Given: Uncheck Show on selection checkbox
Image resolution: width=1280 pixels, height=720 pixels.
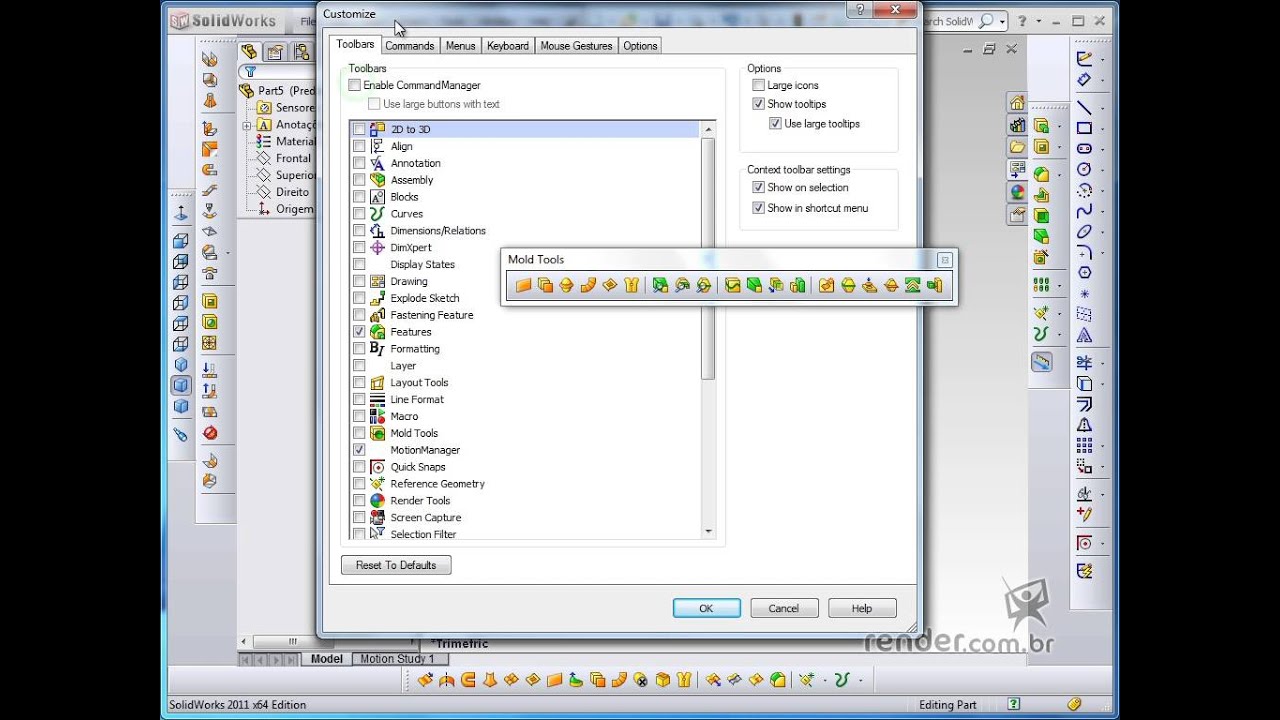Looking at the screenshot, I should click(758, 188).
